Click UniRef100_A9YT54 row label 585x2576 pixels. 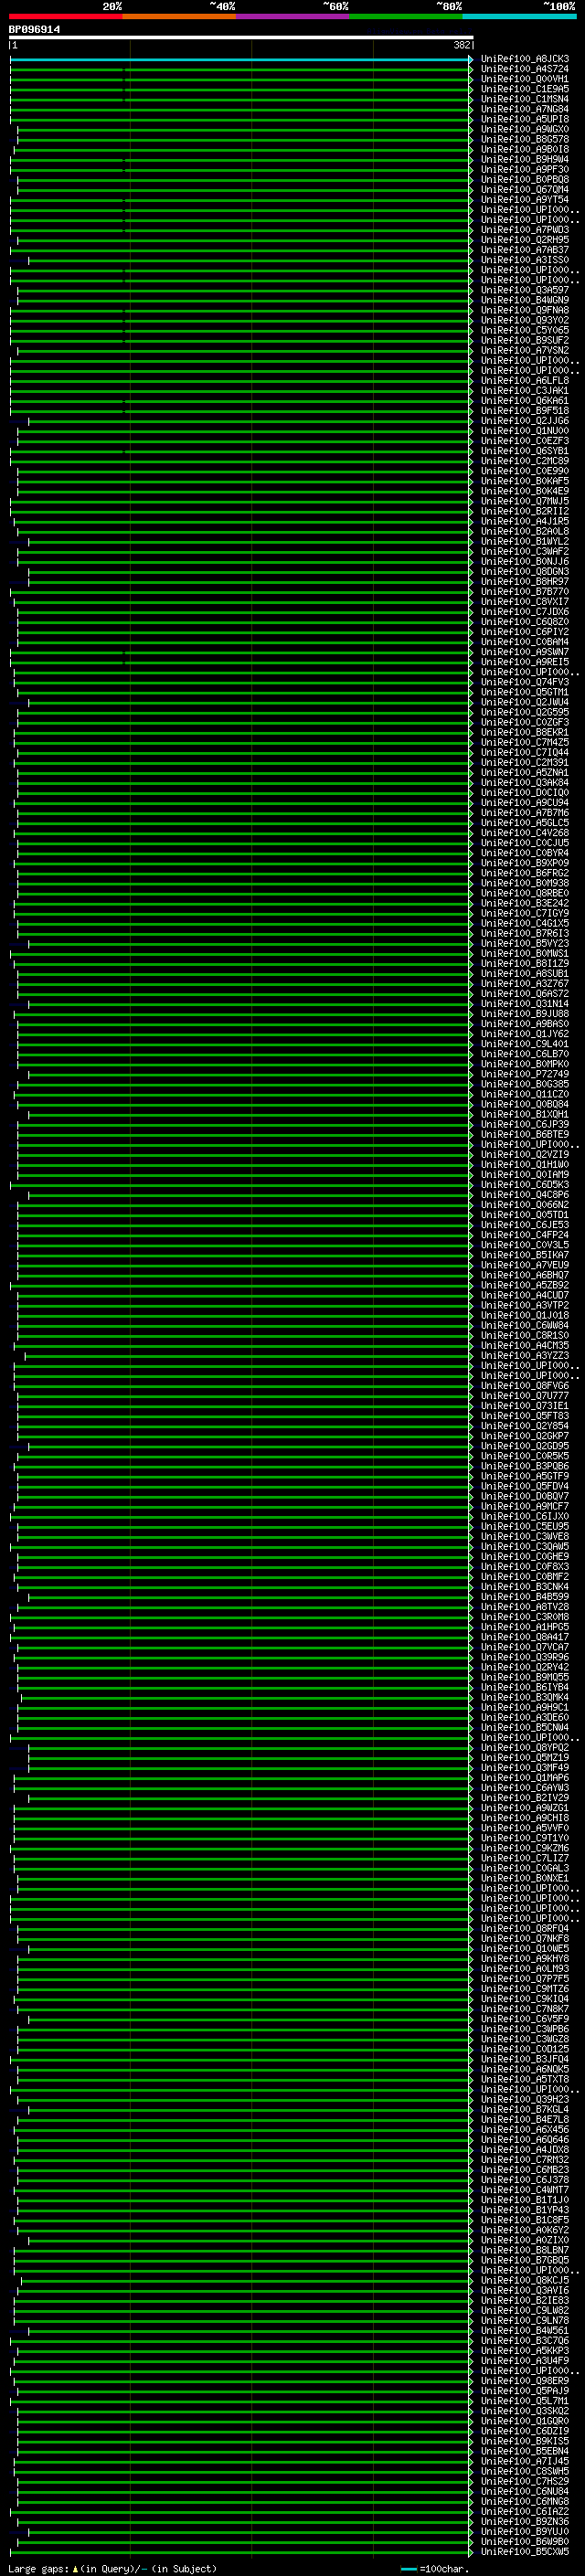coord(525,200)
